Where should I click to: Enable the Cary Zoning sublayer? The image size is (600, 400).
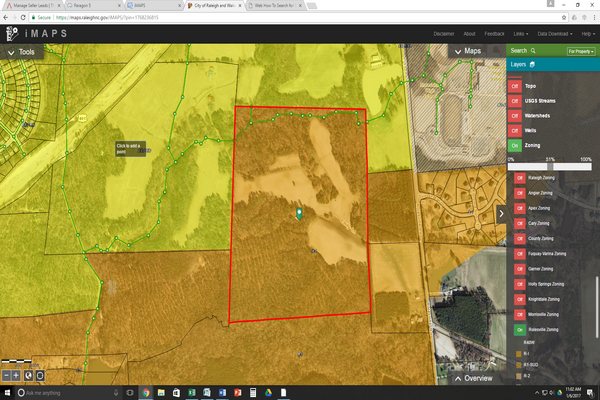tap(520, 223)
